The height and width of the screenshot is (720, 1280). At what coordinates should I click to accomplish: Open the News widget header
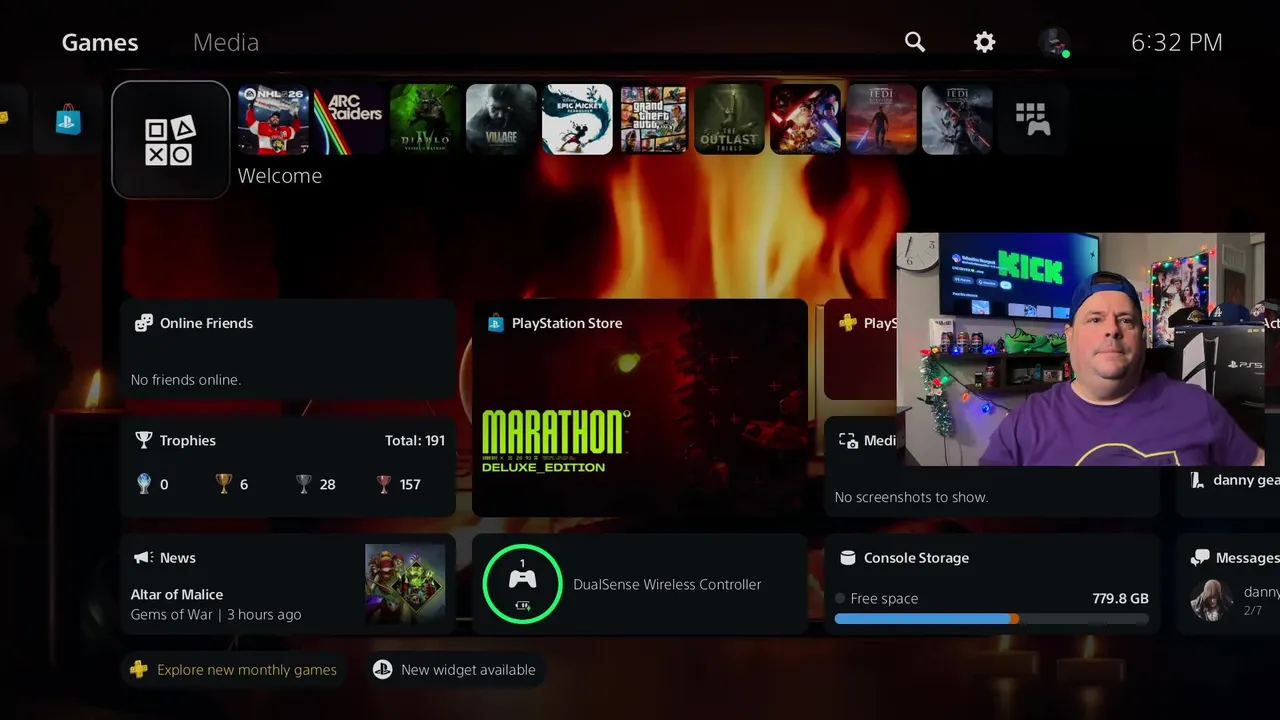pyautogui.click(x=178, y=558)
